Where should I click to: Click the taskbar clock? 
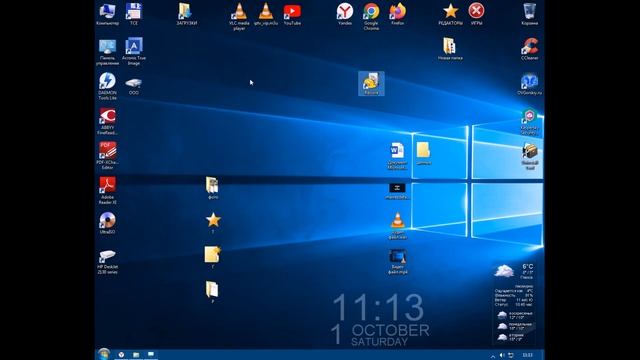[527, 356]
